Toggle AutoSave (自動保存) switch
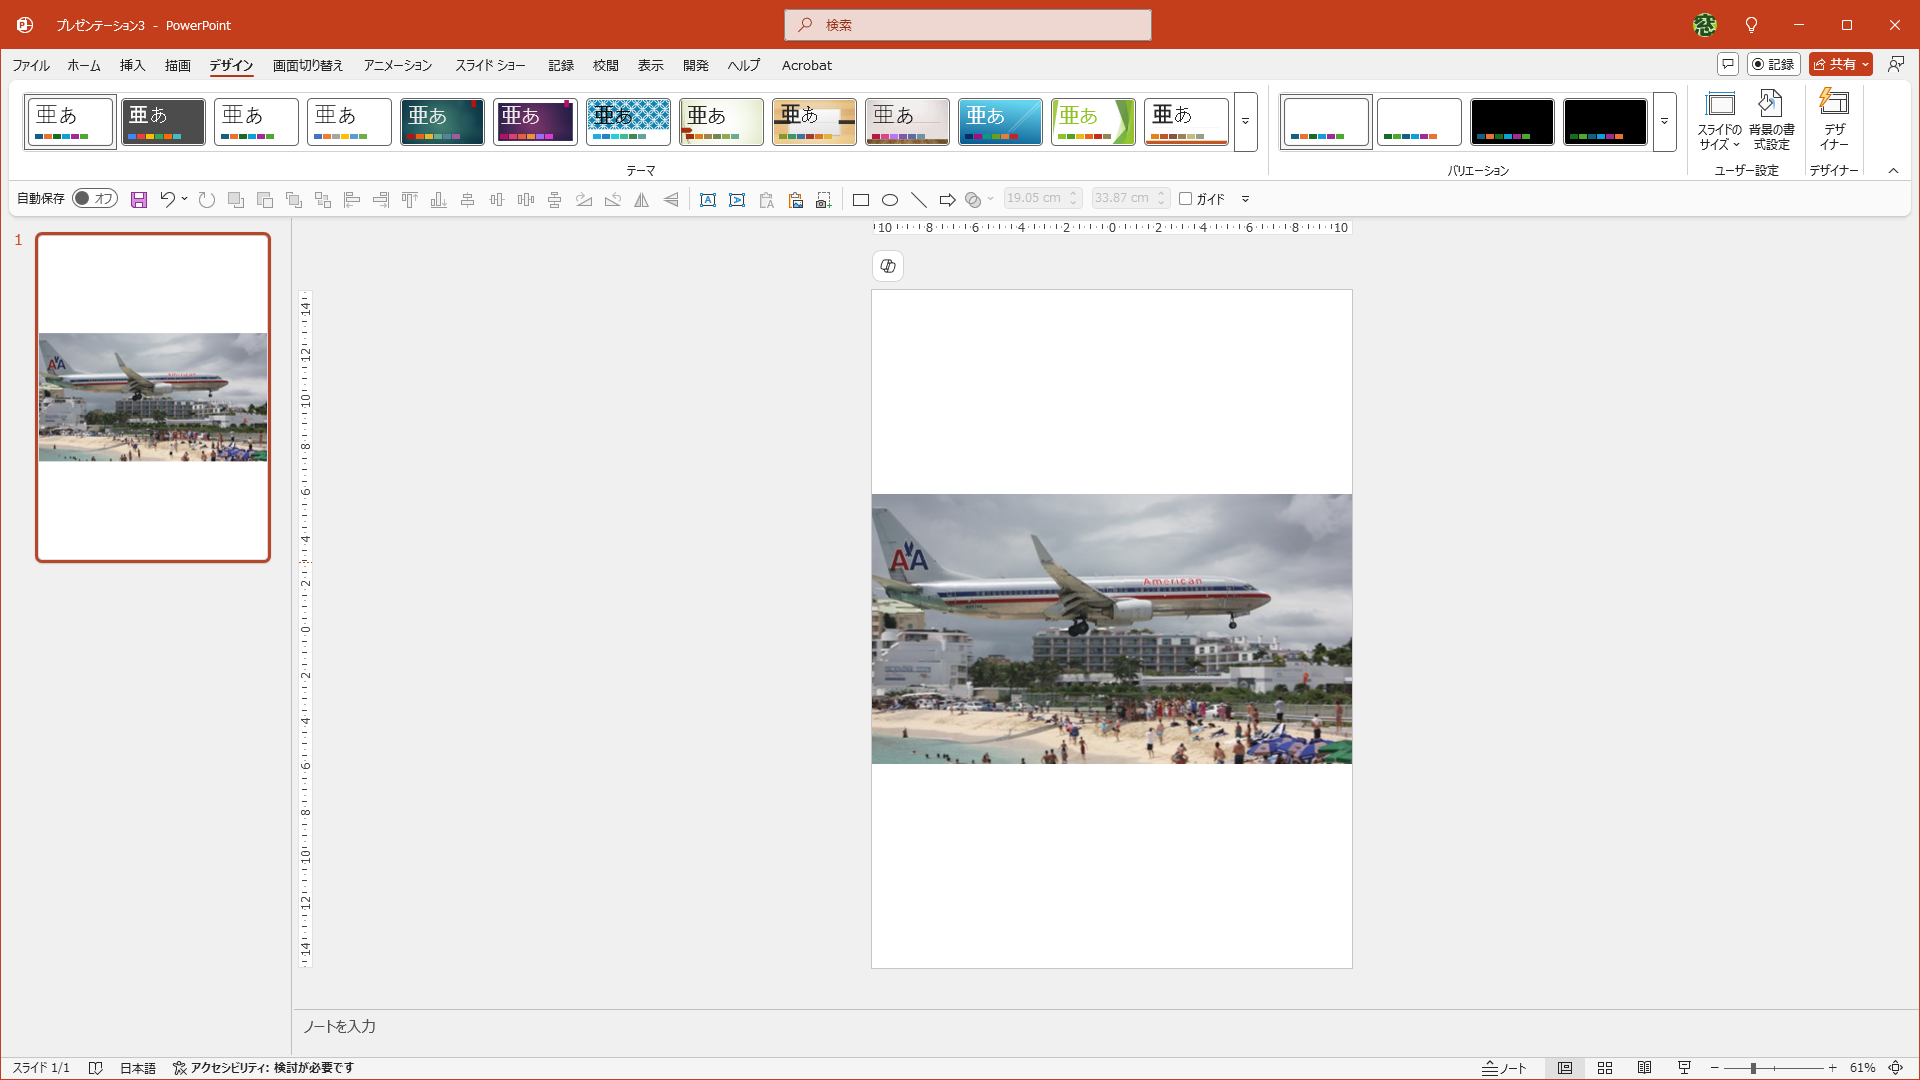The width and height of the screenshot is (1920, 1080). click(x=95, y=199)
